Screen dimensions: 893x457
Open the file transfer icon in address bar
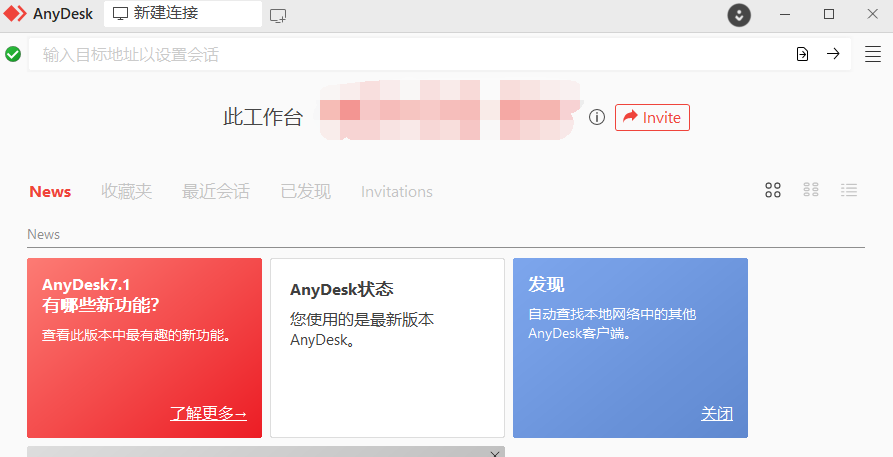[x=802, y=54]
